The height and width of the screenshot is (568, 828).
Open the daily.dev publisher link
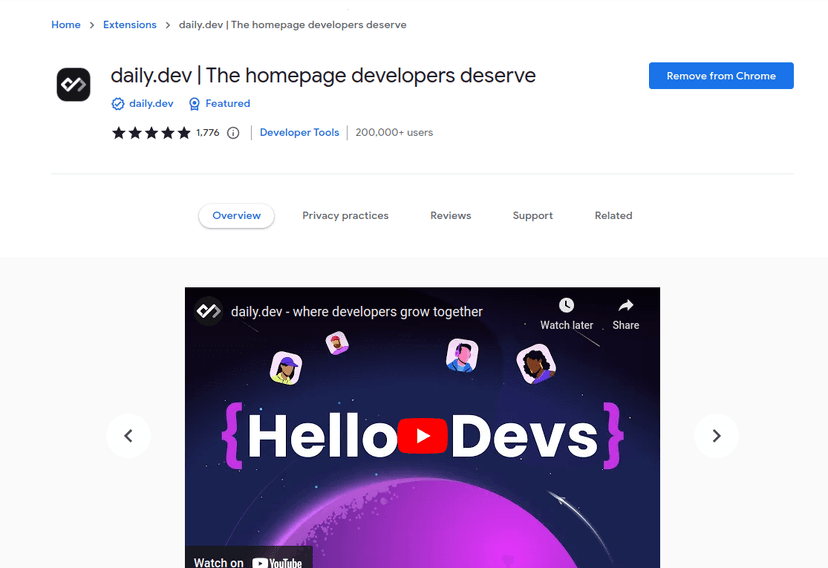(x=151, y=103)
